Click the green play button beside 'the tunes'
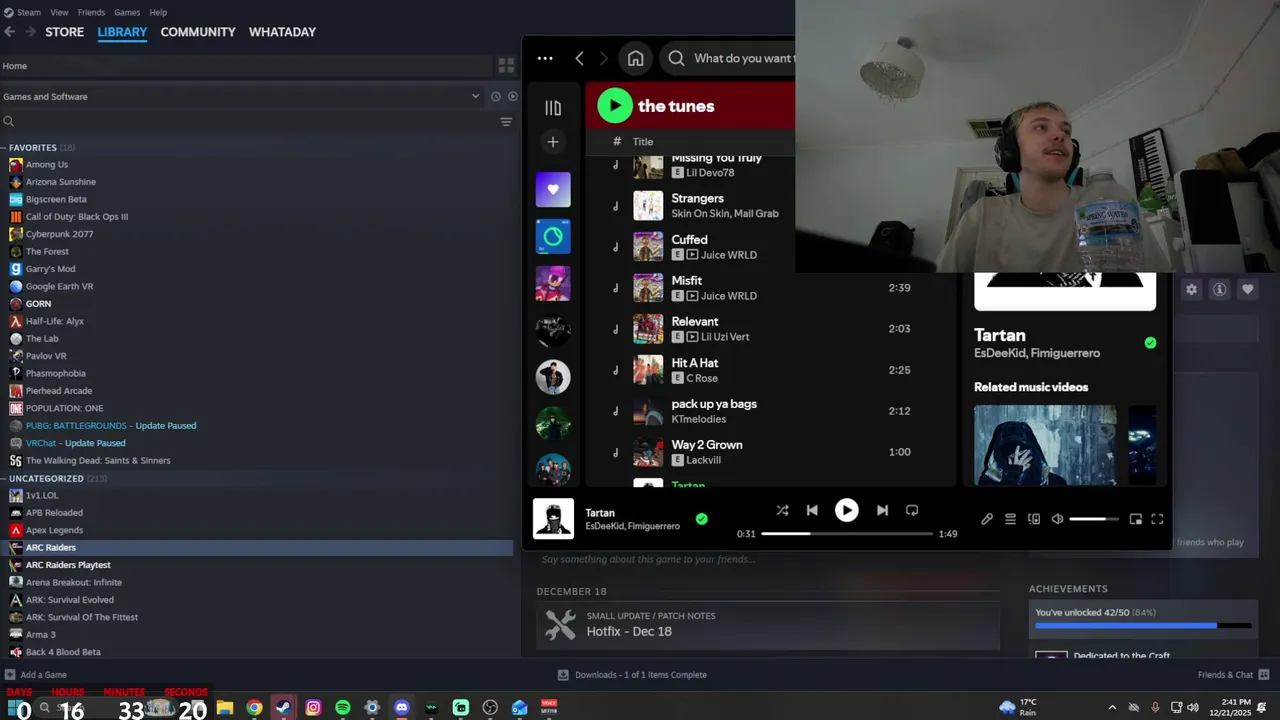This screenshot has height=720, width=1280. coord(615,105)
